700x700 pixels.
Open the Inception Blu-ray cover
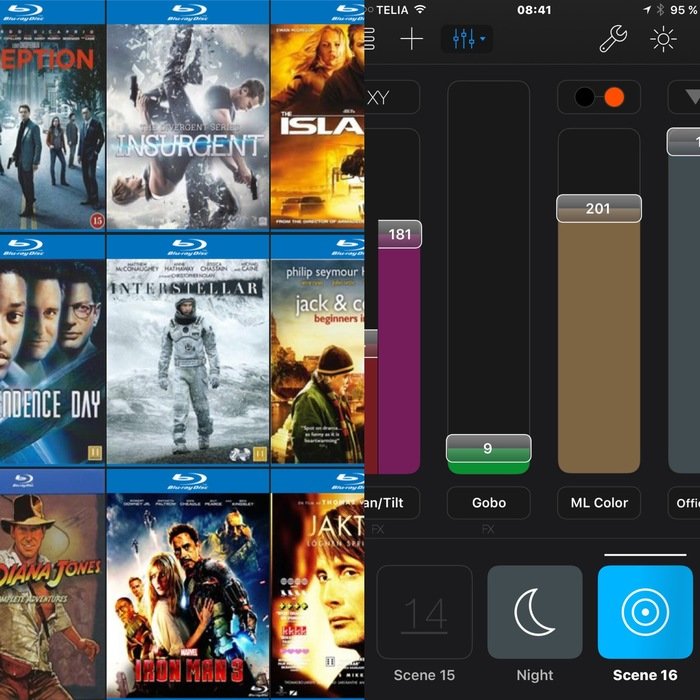[52, 116]
